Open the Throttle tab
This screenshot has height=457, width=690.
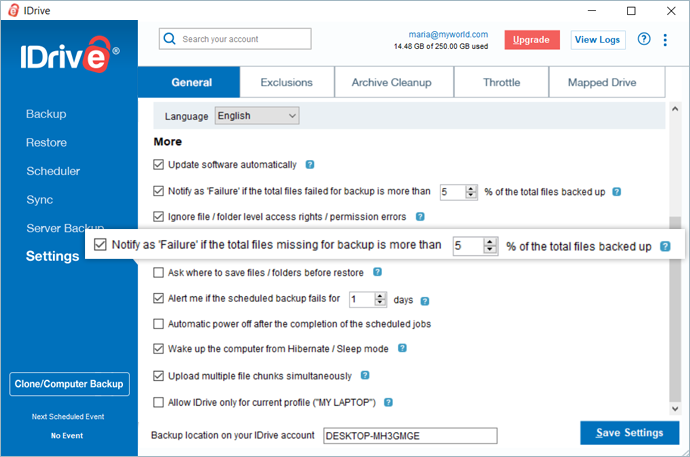(x=501, y=82)
